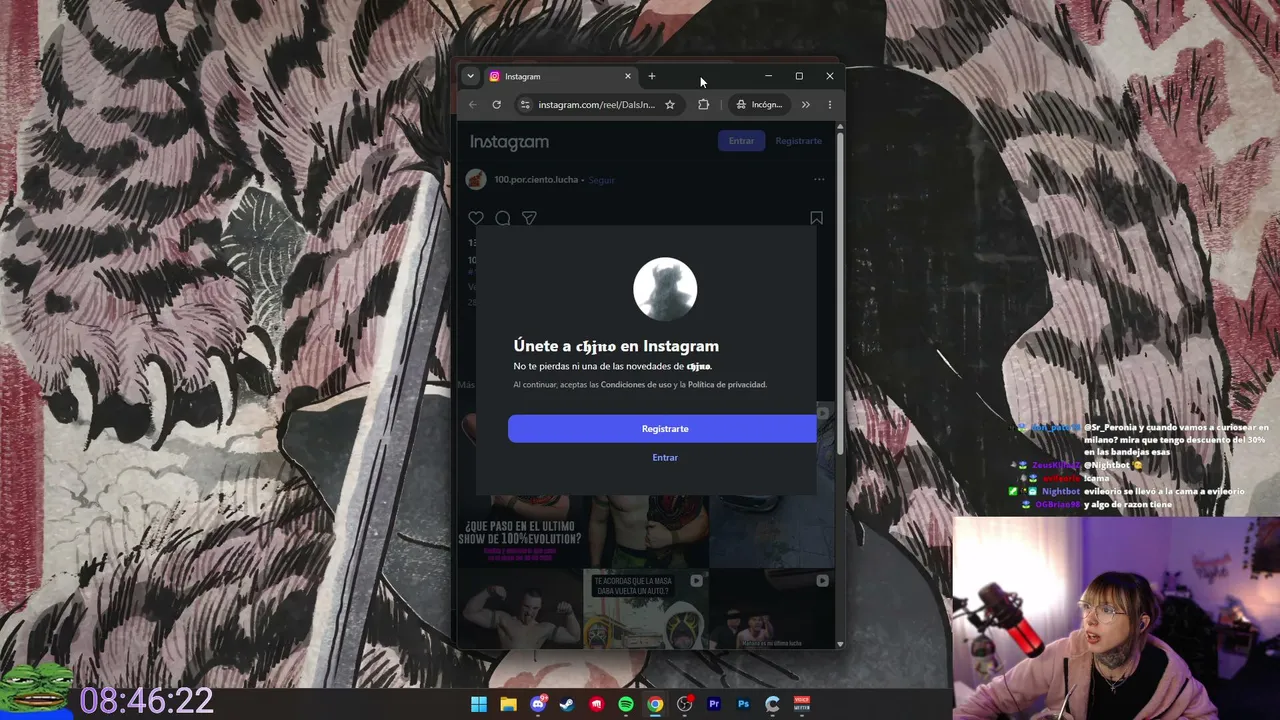This screenshot has width=1280, height=720.
Task: Open the 100.por.ciento.lucha username link
Action: pyautogui.click(x=536, y=180)
